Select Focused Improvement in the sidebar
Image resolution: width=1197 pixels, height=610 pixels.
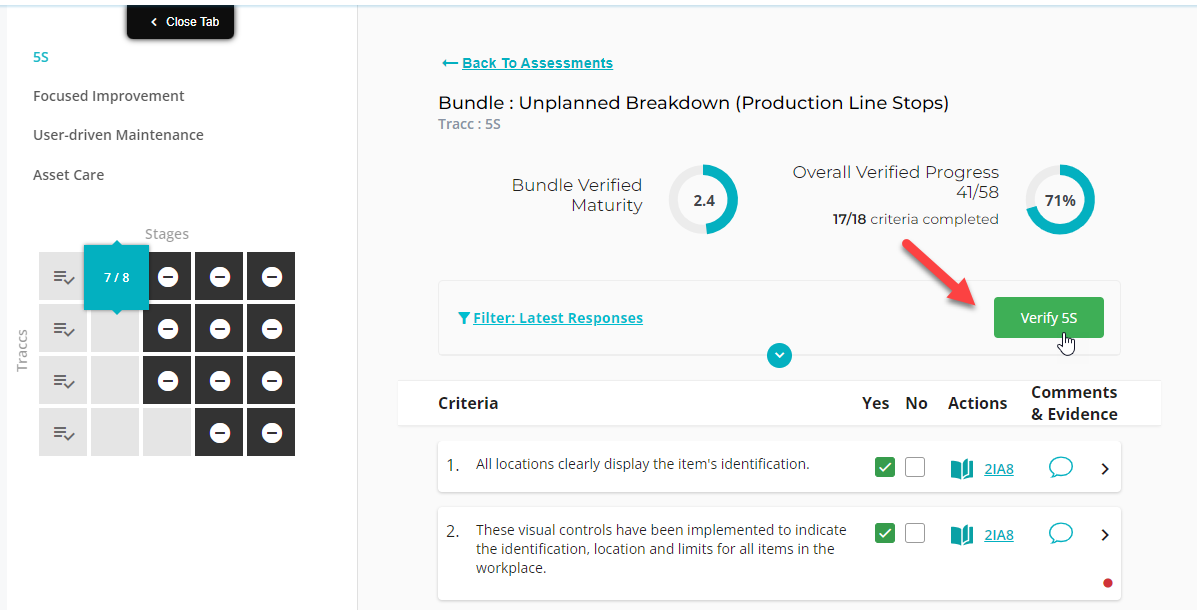coord(108,96)
